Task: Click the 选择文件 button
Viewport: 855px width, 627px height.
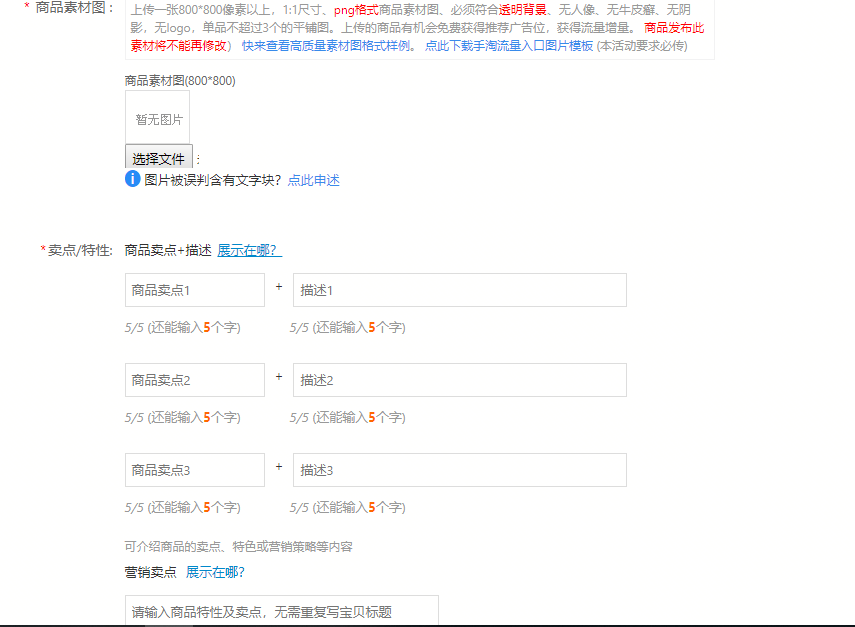Action: pos(159,157)
